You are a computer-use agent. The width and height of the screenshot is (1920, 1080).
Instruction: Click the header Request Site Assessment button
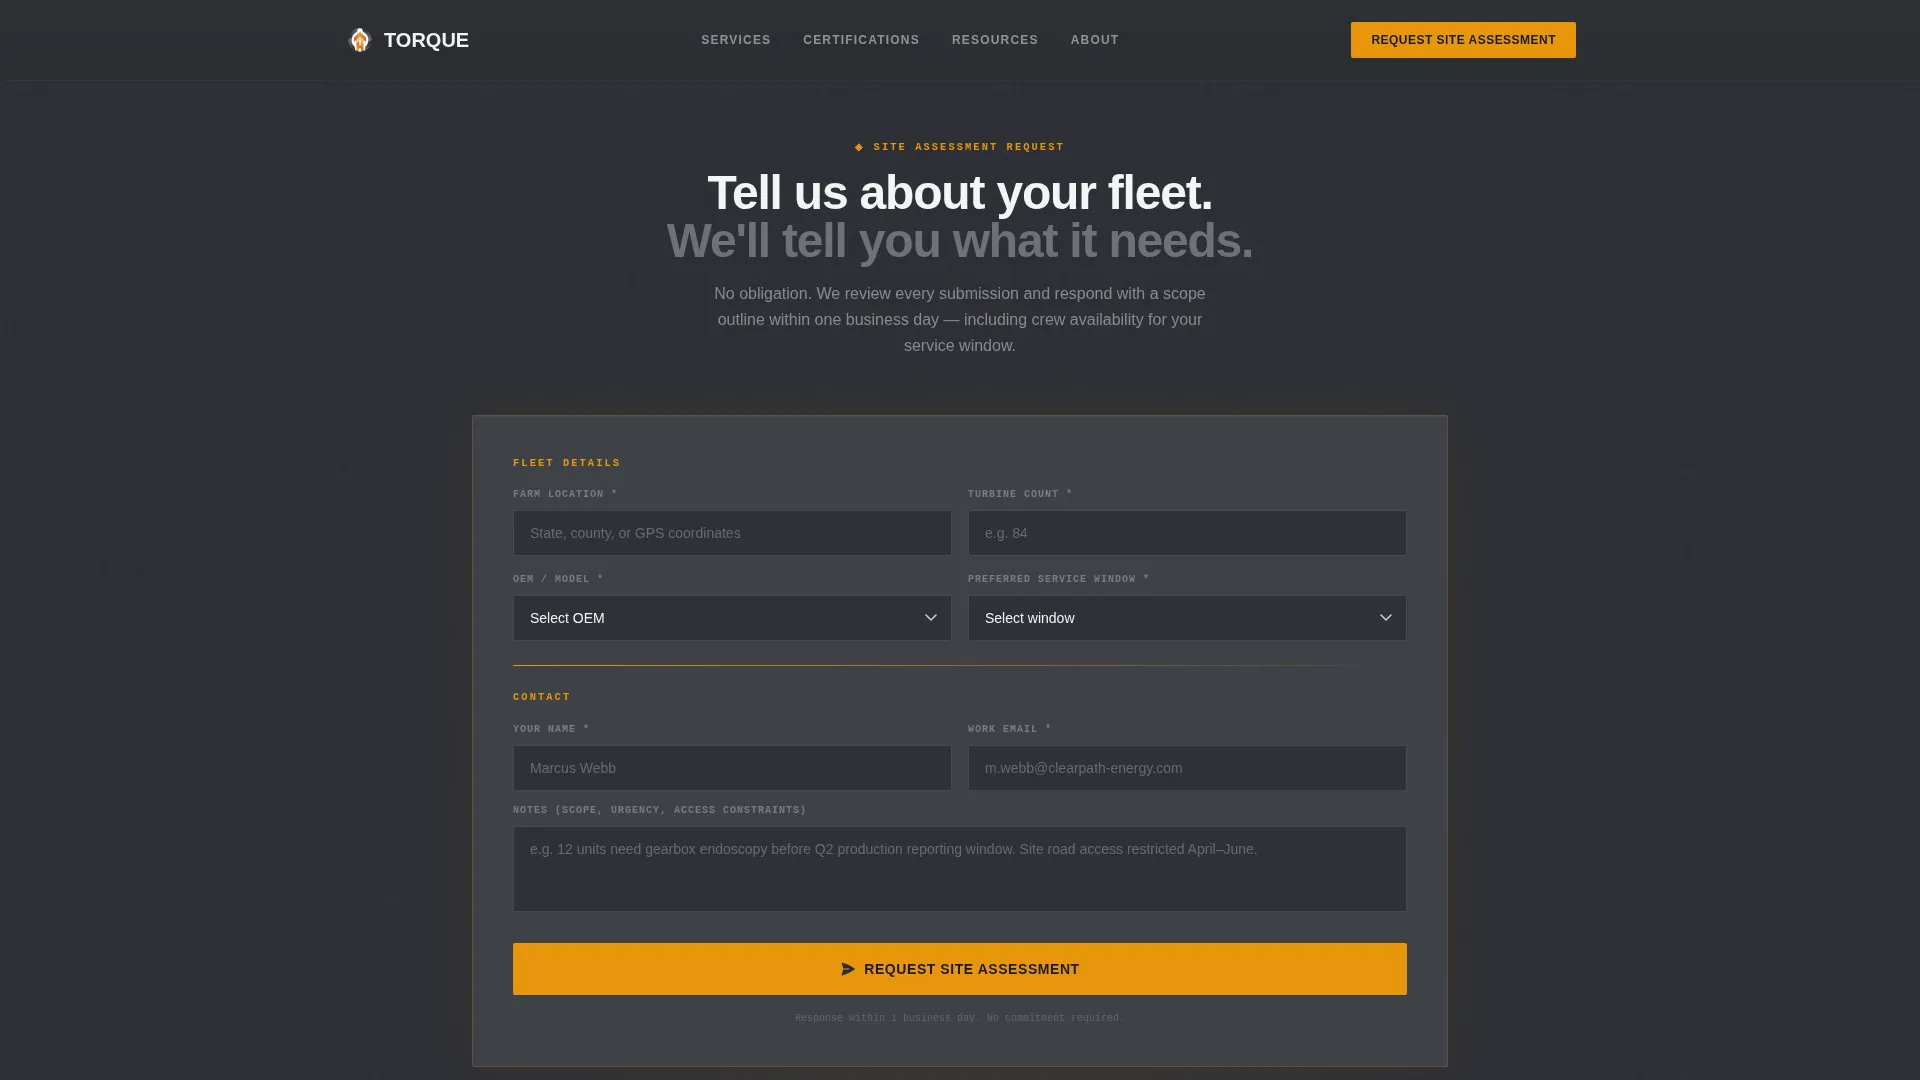[x=1463, y=40]
